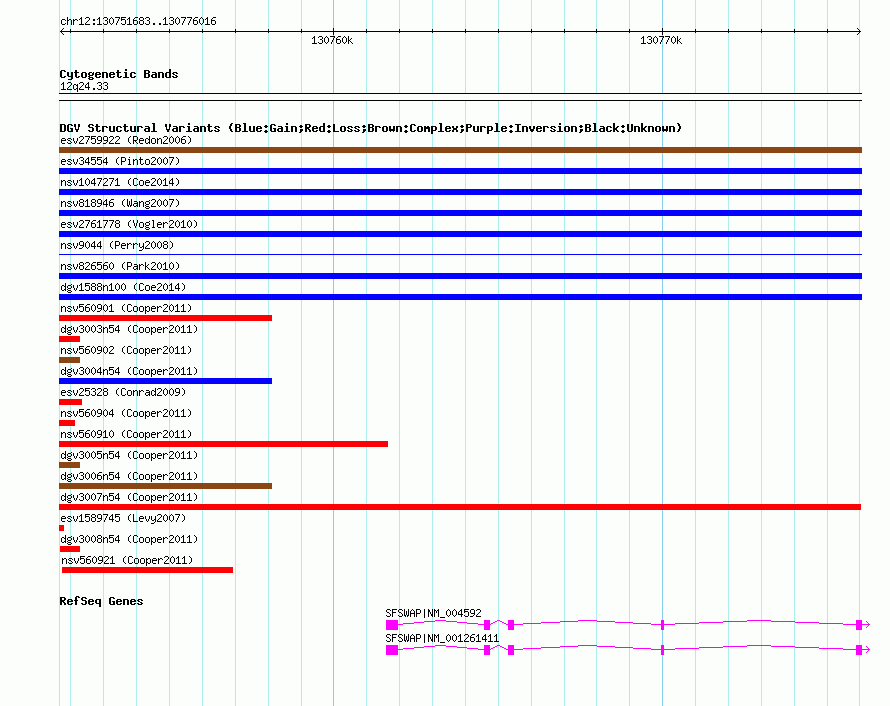Screen dimensions: 890x706
Task: Click the esv34554 (Pinto2007) label
Action: coord(120,161)
